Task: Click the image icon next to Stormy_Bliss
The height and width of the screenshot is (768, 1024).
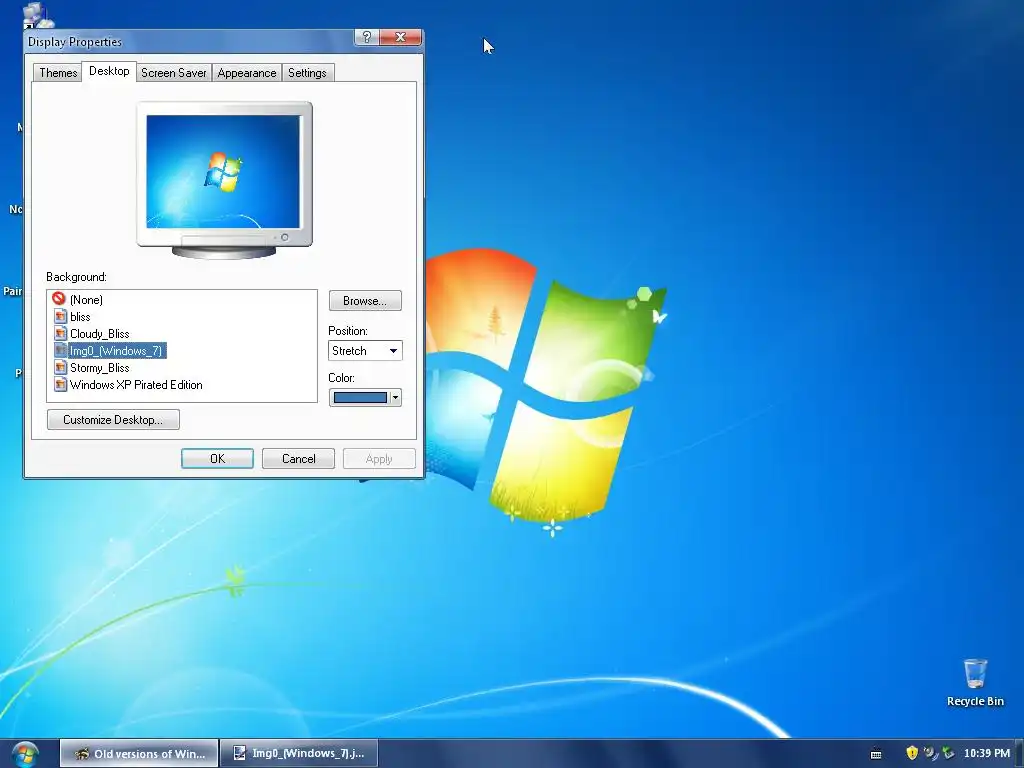Action: pos(60,368)
